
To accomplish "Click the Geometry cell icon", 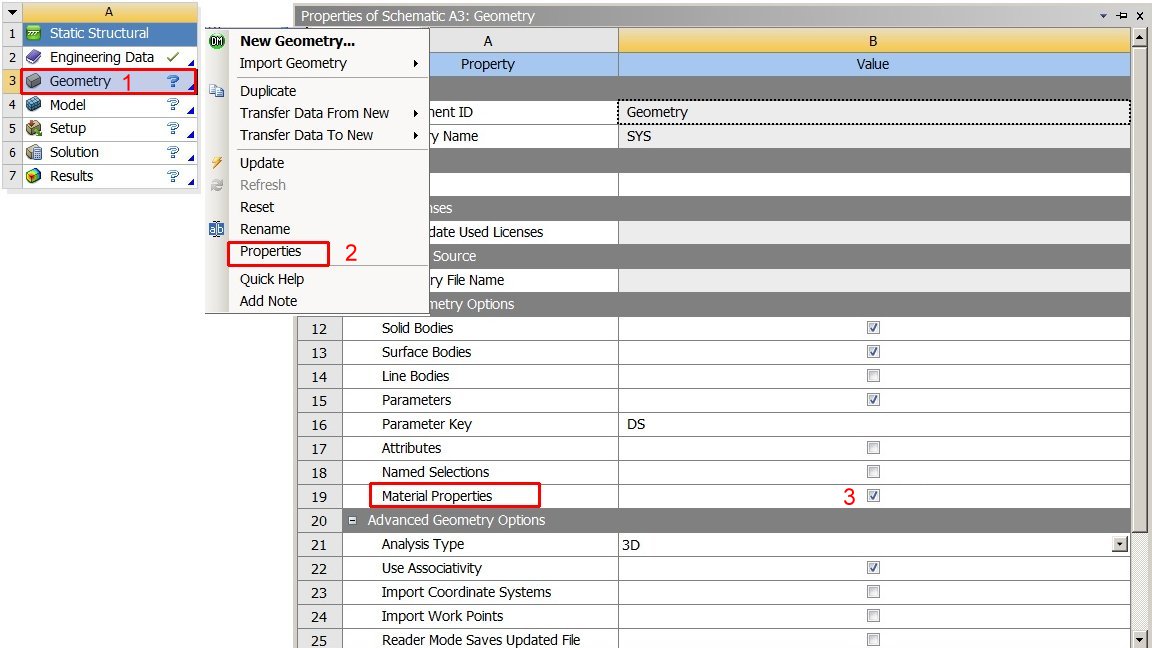I will pos(34,82).
